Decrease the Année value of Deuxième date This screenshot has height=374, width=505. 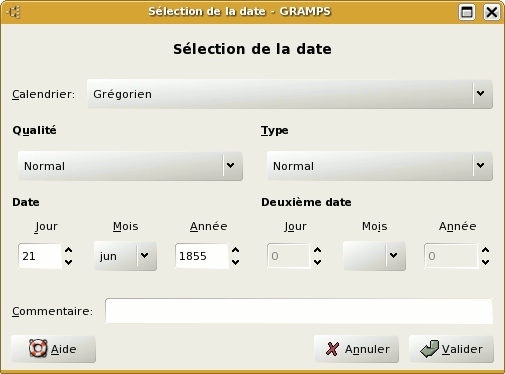pos(486,262)
